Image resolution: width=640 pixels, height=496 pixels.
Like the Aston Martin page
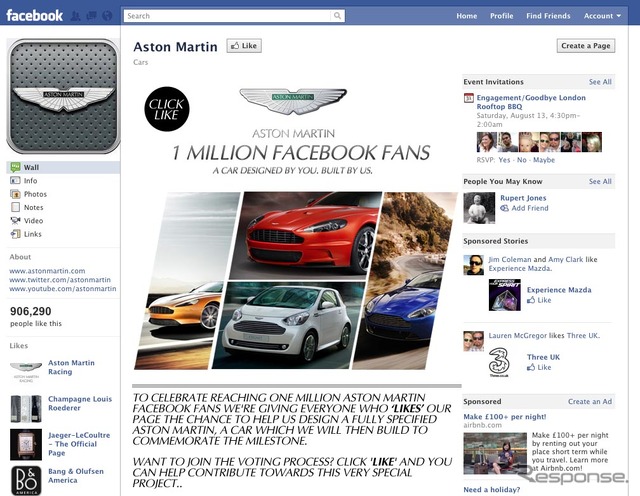coord(244,46)
